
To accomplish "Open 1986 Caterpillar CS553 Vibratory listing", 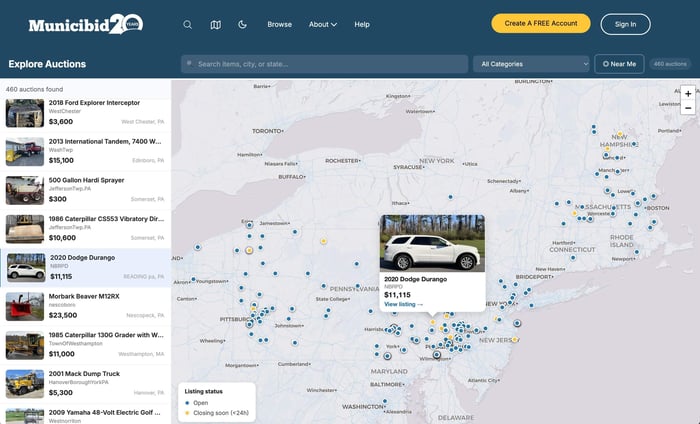I will (x=85, y=229).
